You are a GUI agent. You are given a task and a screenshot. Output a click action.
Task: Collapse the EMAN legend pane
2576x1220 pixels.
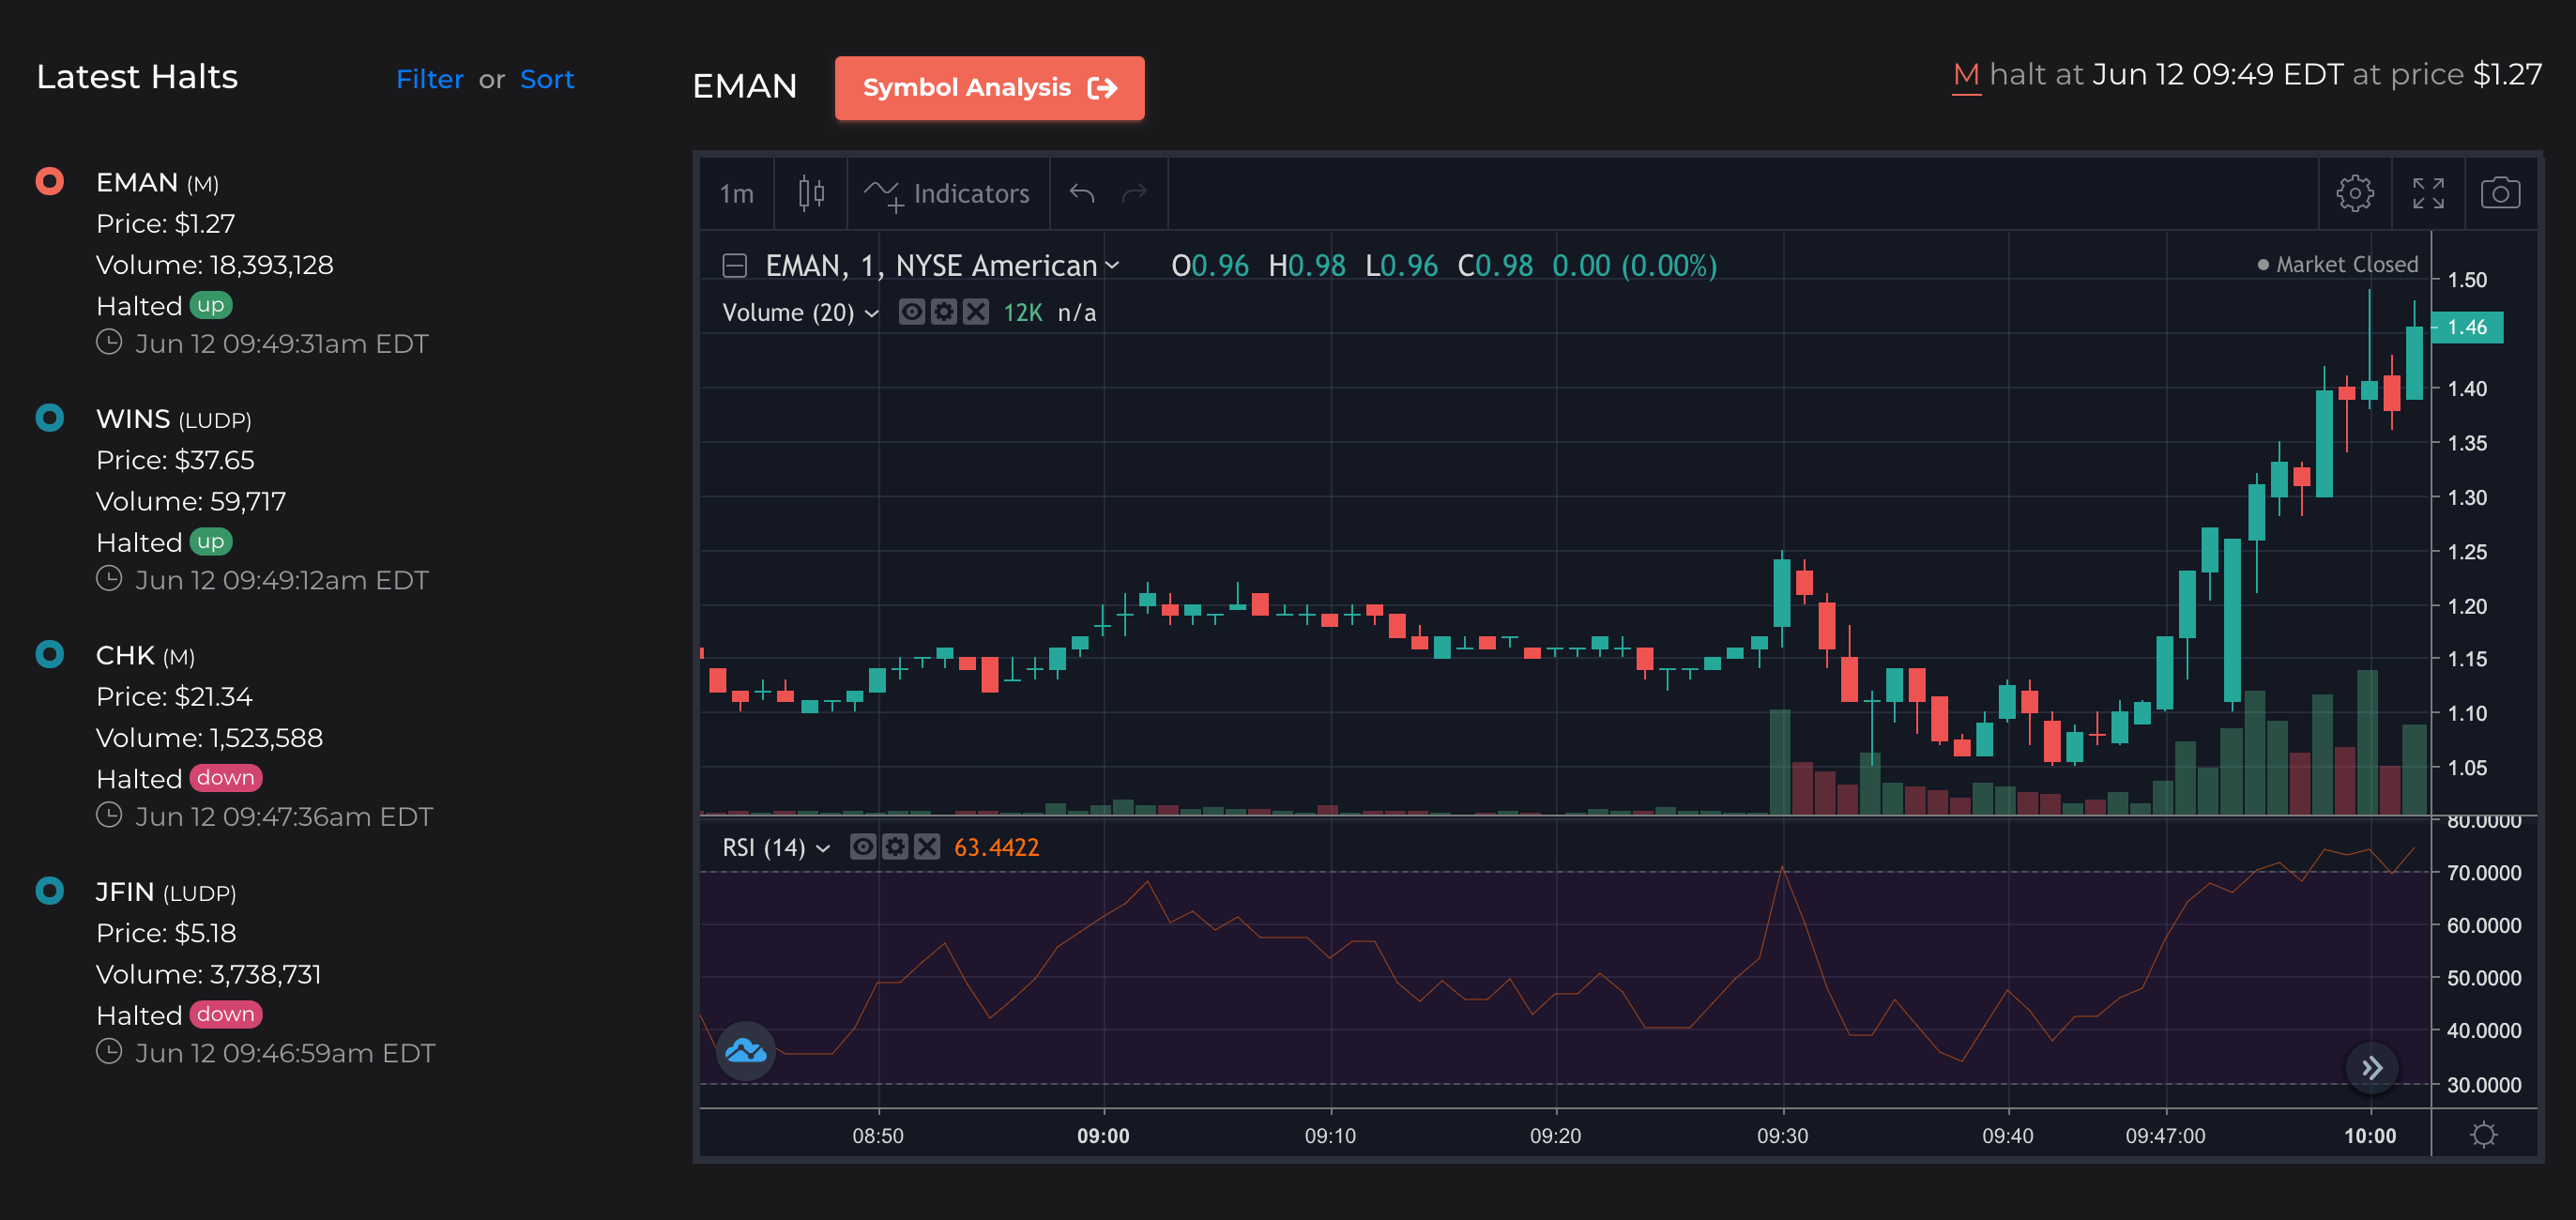[735, 265]
